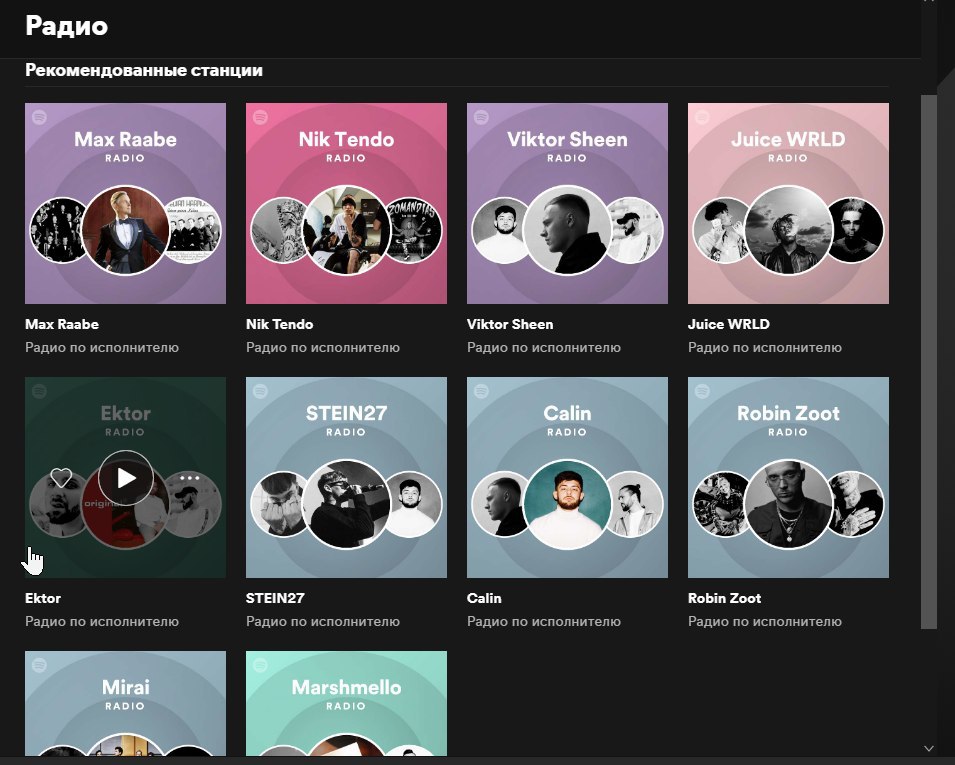
Task: Play the Ektor radio station
Action: click(126, 478)
